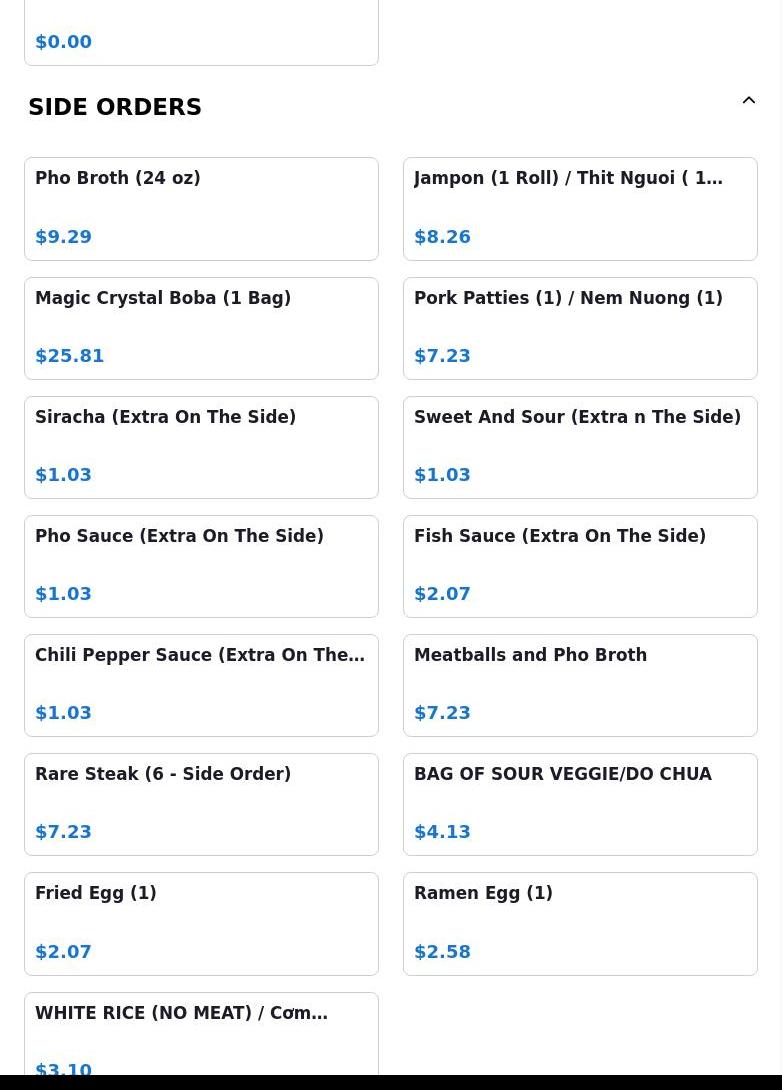
Task: Select Meatballs and Pho Broth
Action: tap(580, 685)
